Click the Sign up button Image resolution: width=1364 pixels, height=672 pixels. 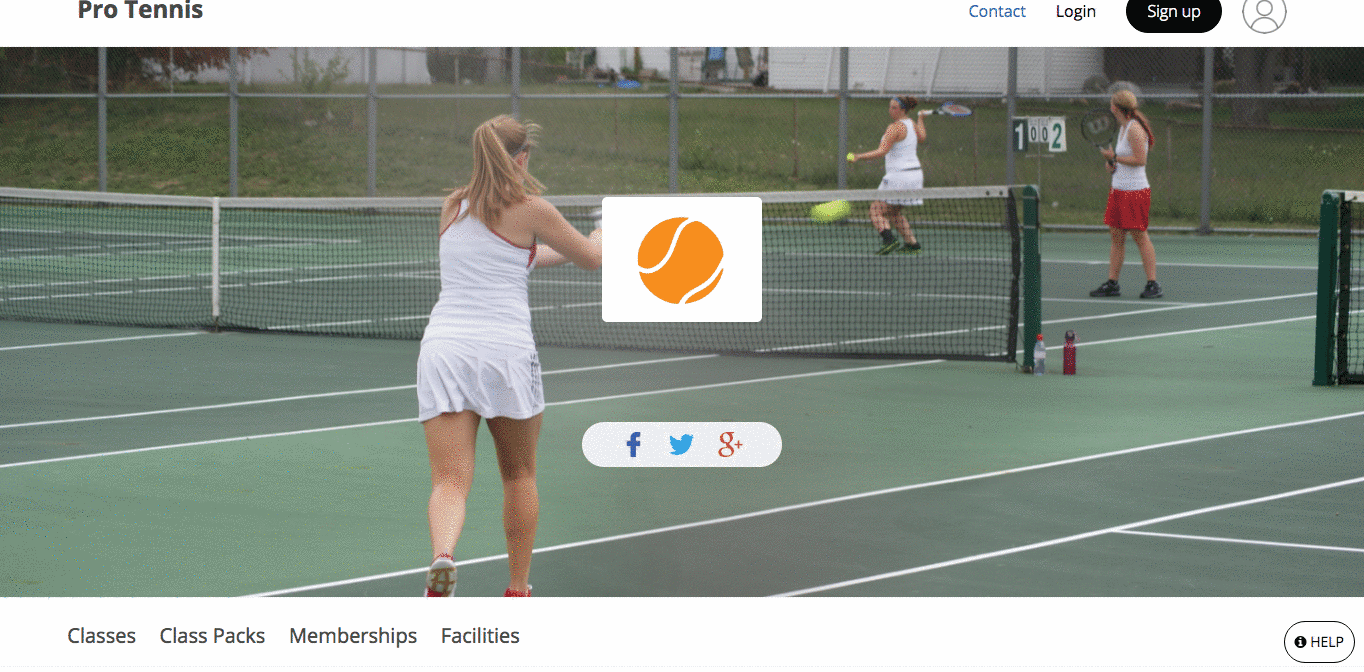[1174, 12]
